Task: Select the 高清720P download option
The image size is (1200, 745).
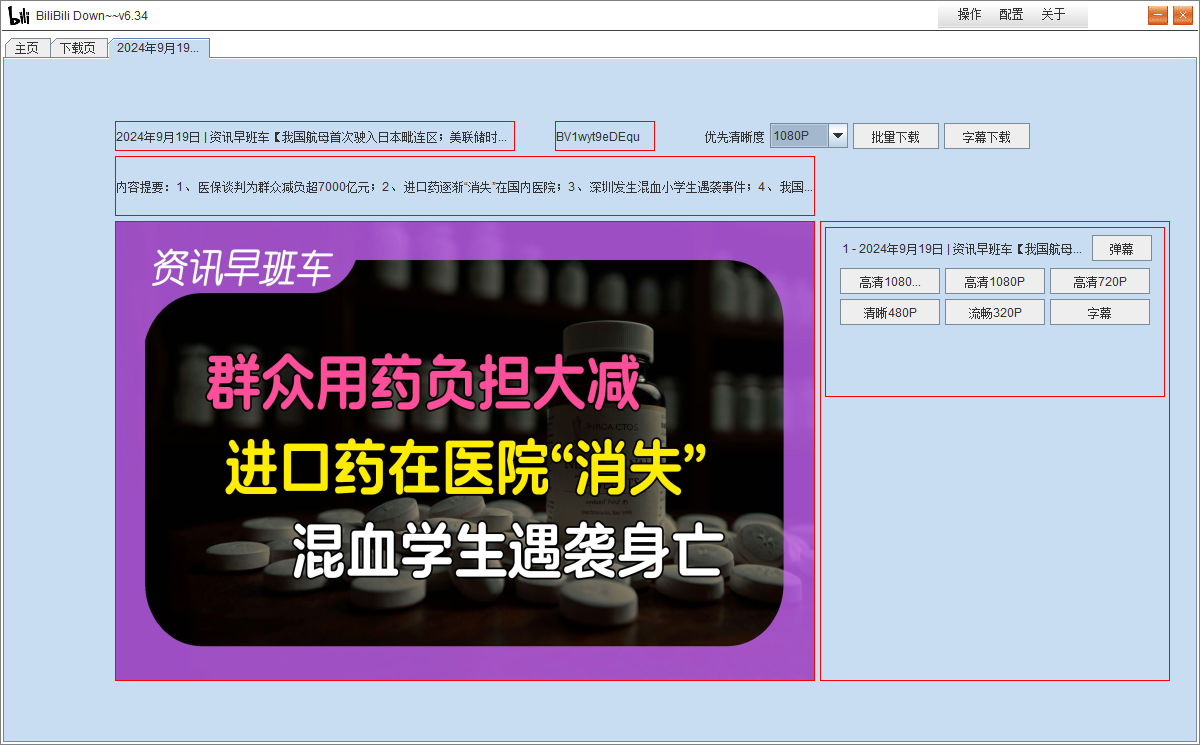Action: coord(1099,281)
